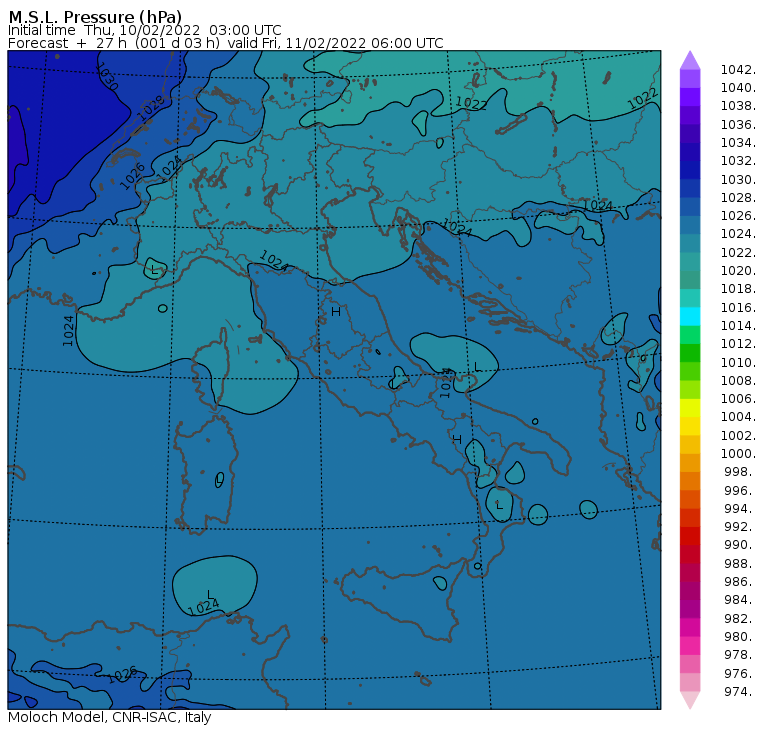Click the 1026 contour label at map bottom-left
This screenshot has width=760, height=731.
[x=122, y=675]
